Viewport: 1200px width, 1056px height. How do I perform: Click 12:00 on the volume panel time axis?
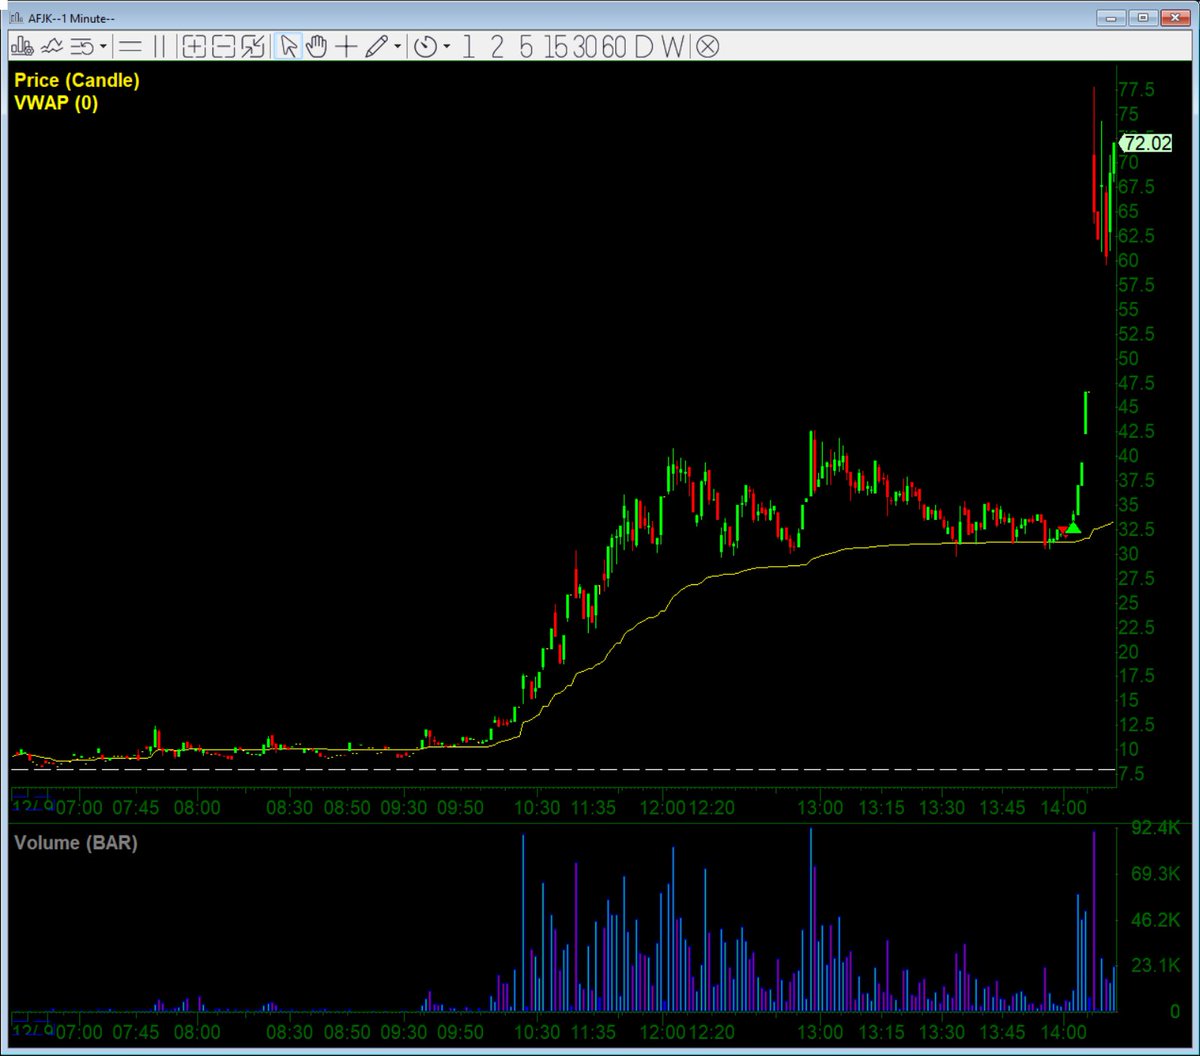(x=663, y=1032)
